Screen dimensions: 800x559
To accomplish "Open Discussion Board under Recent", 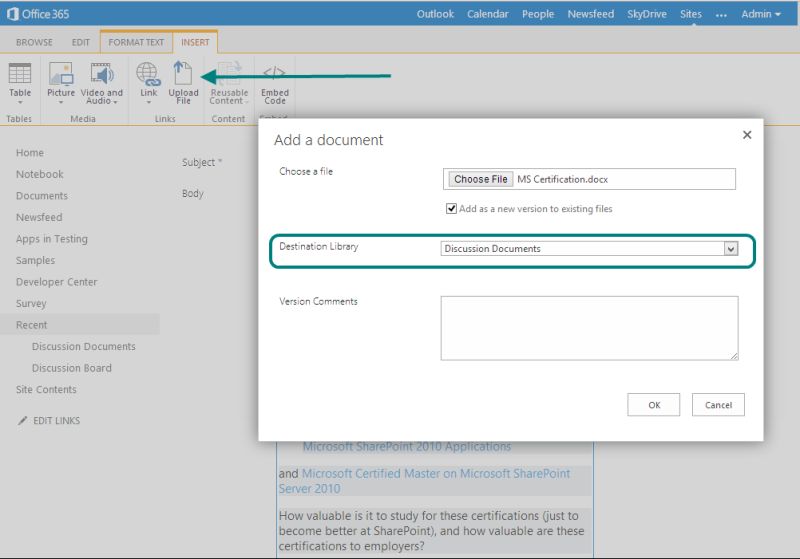I will click(x=71, y=368).
